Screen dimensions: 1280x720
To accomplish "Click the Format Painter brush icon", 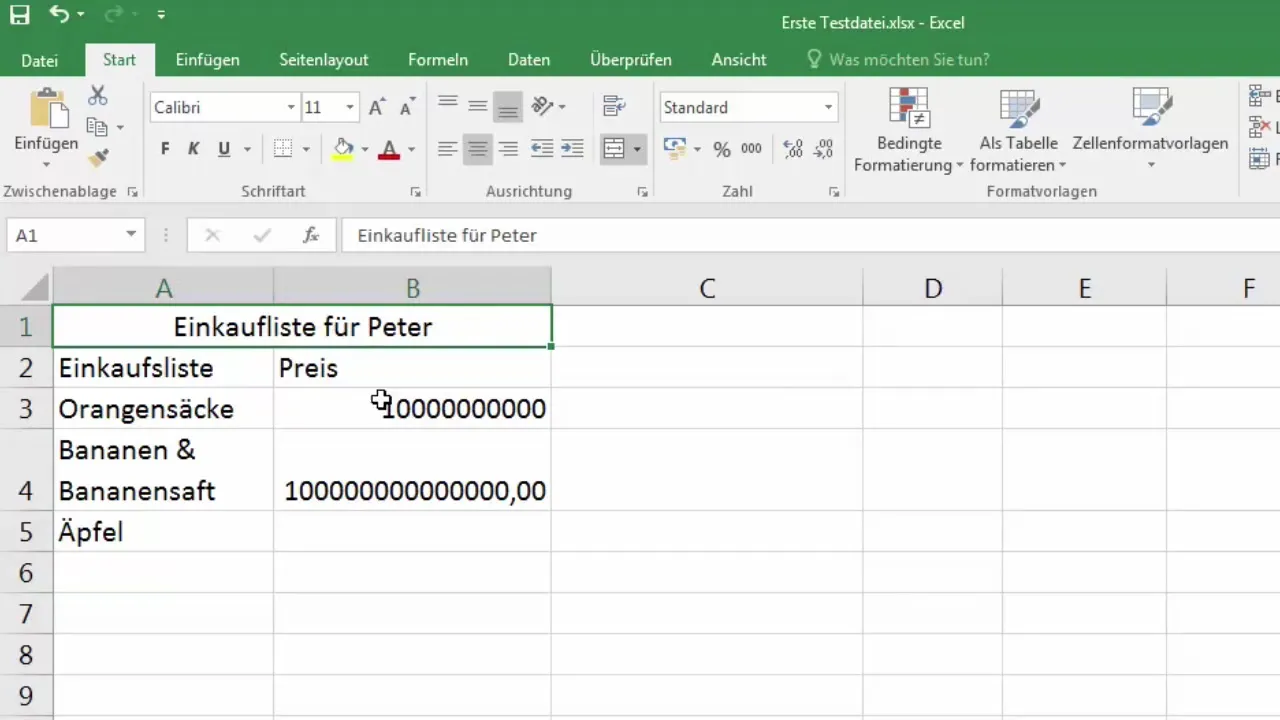I will click(x=98, y=158).
